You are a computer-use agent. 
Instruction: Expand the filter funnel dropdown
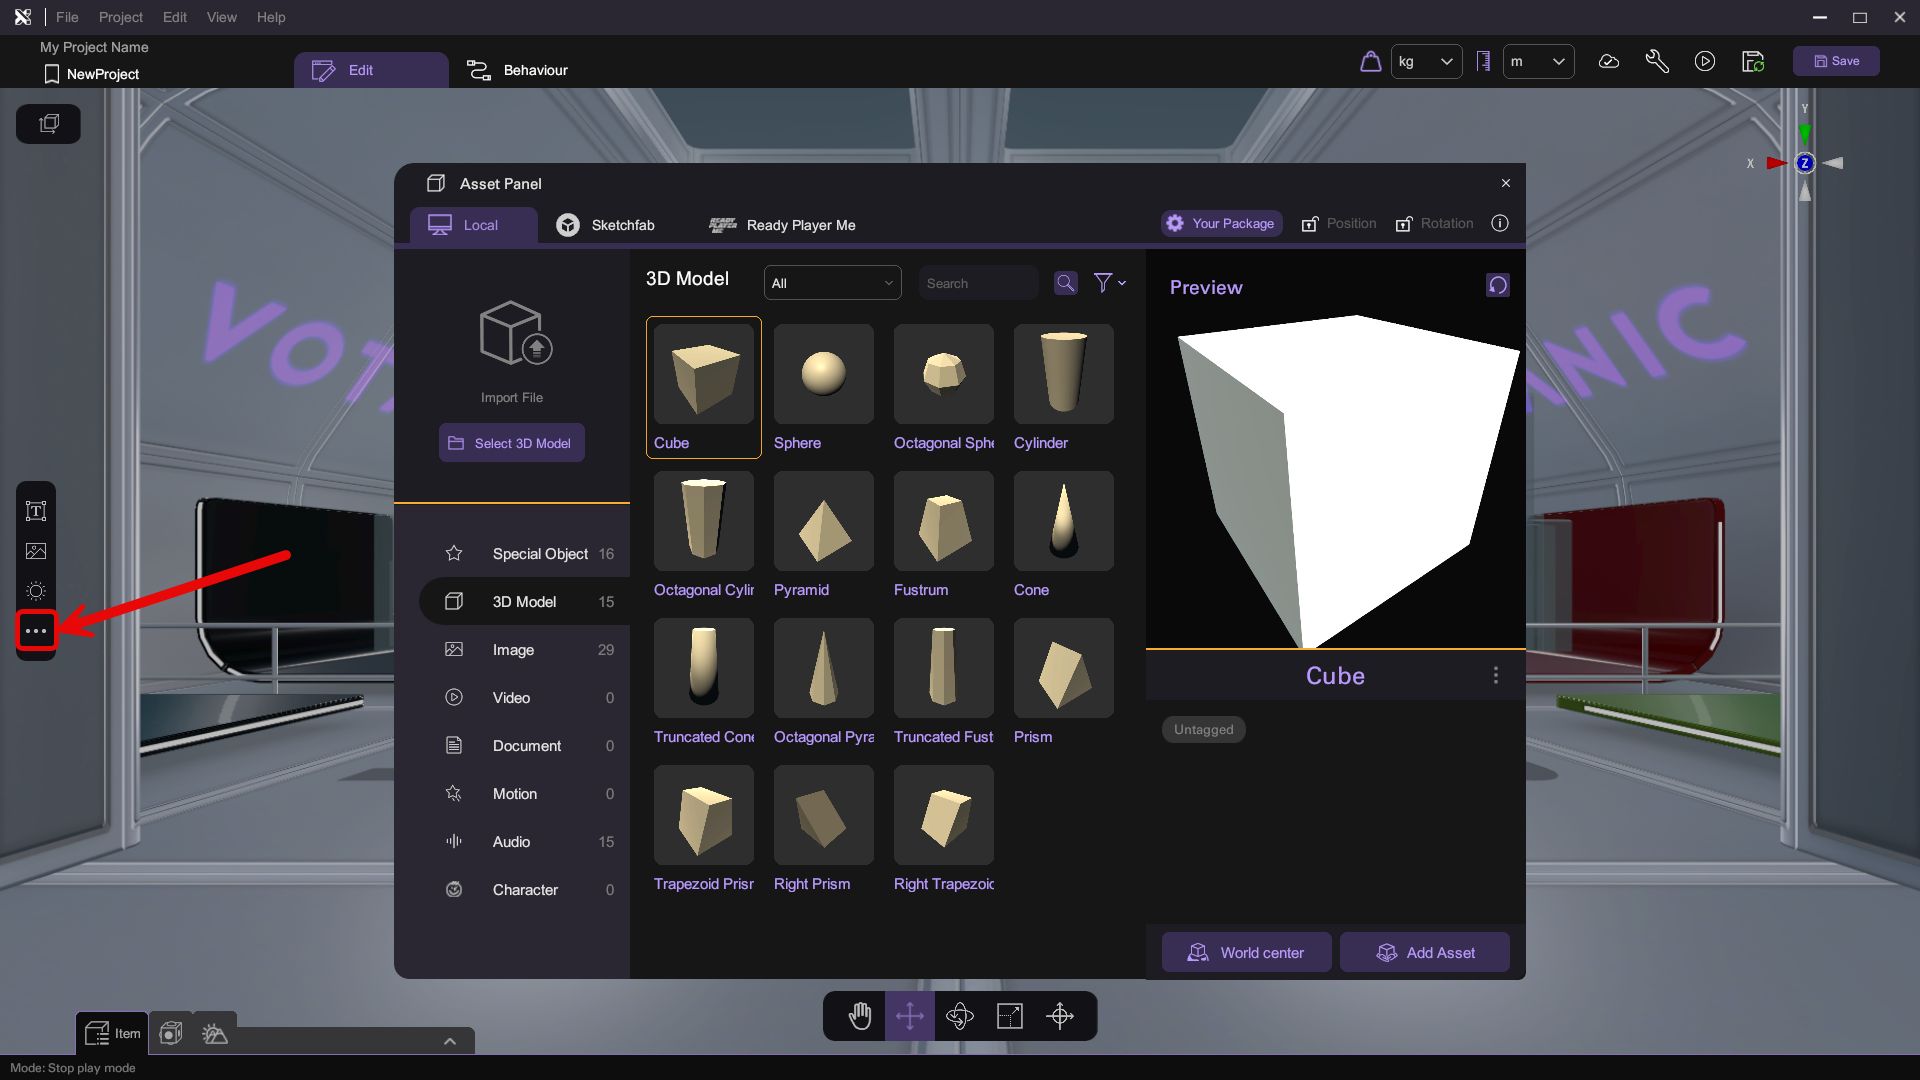click(1109, 283)
